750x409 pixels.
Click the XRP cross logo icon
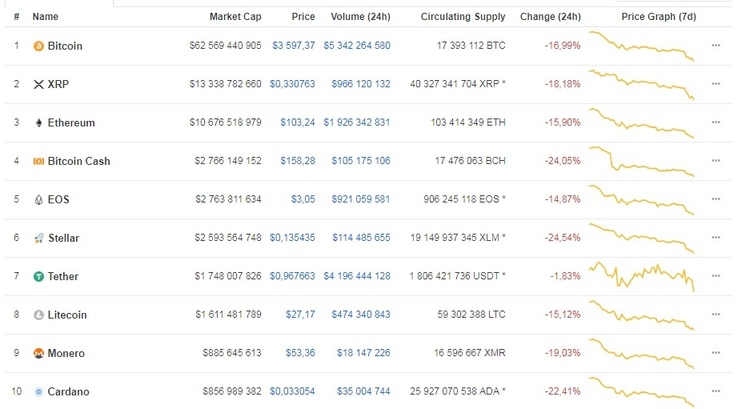(x=39, y=84)
